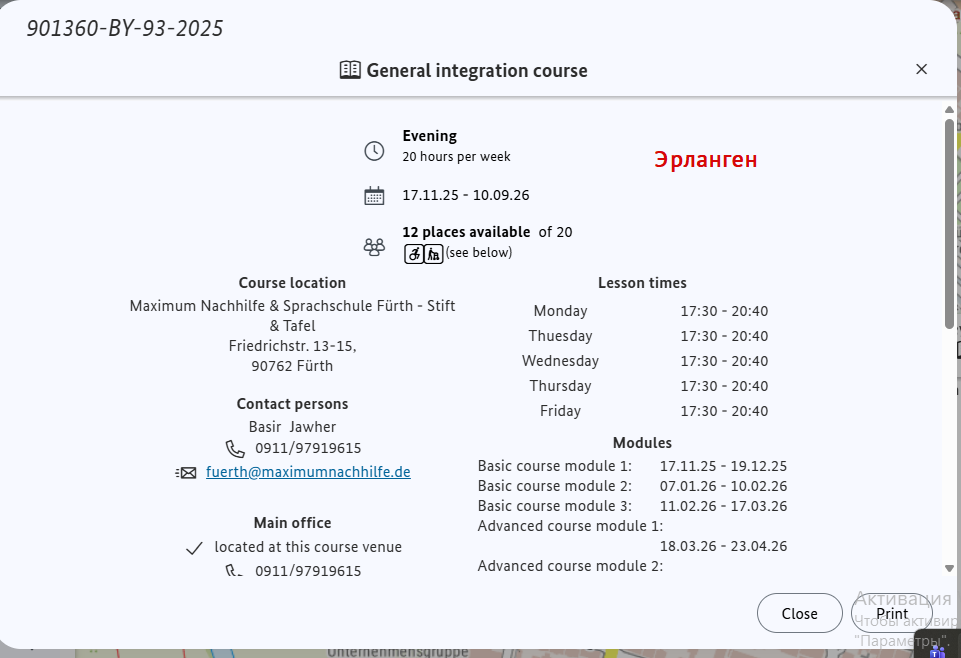The width and height of the screenshot is (961, 658).
Task: Click Basic course module 1 label
Action: 555,466
